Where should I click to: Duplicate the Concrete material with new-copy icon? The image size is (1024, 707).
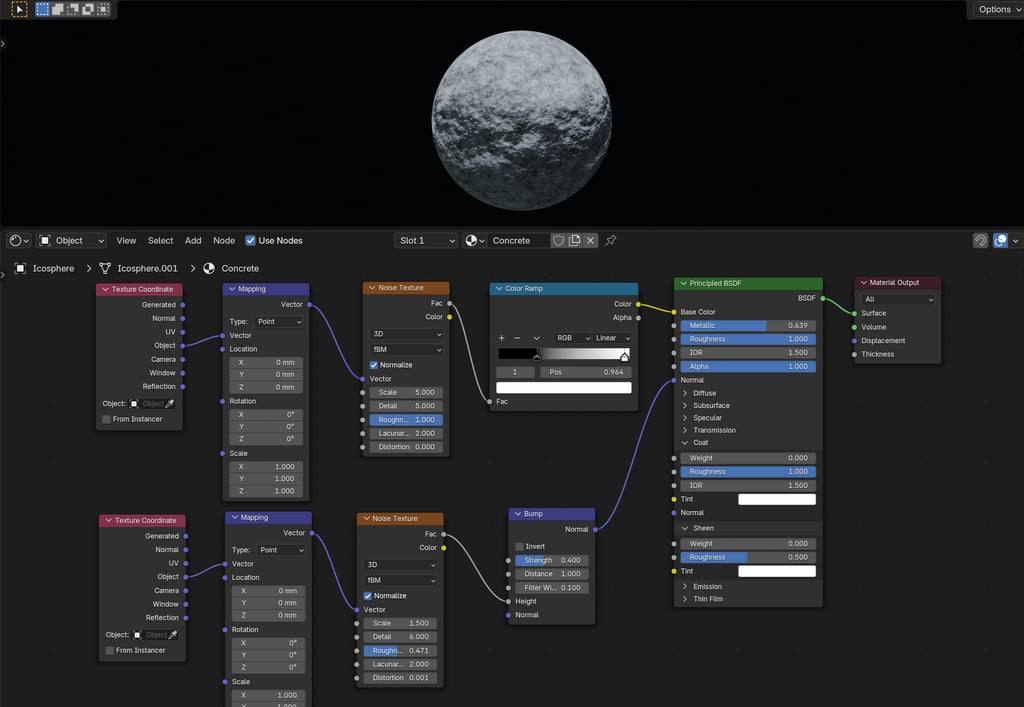[575, 241]
